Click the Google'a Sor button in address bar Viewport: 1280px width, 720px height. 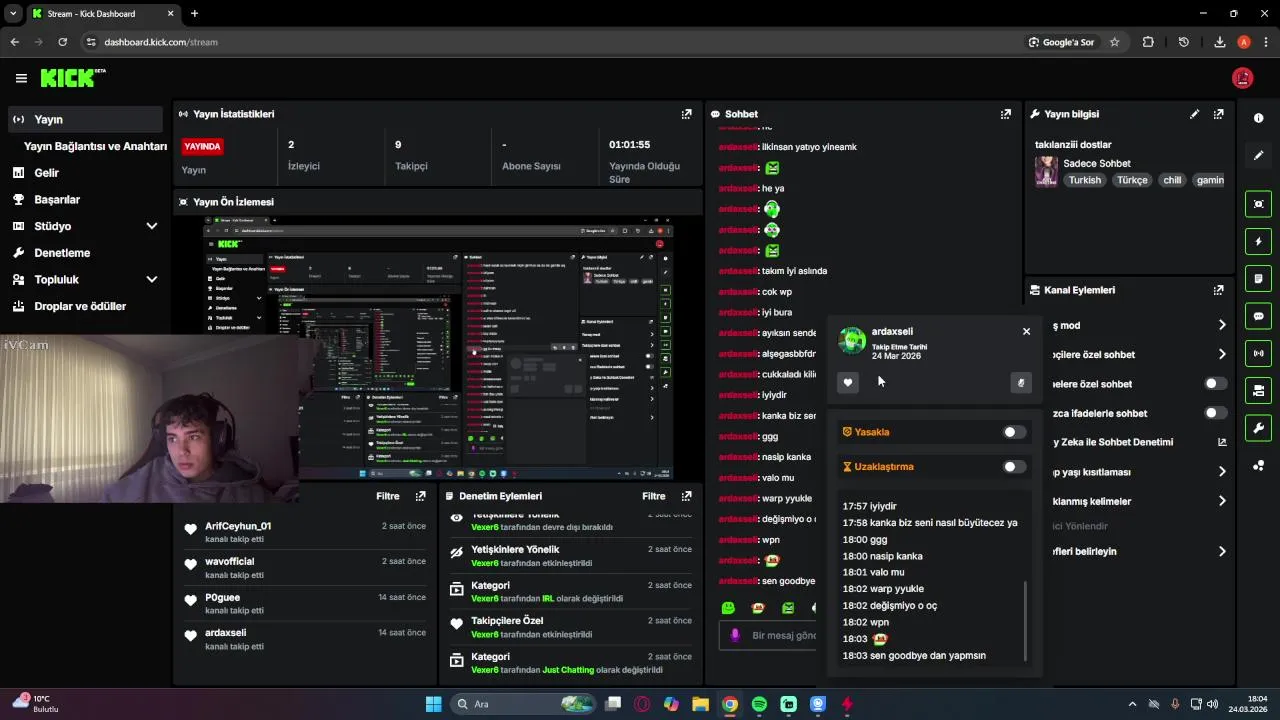point(1061,42)
